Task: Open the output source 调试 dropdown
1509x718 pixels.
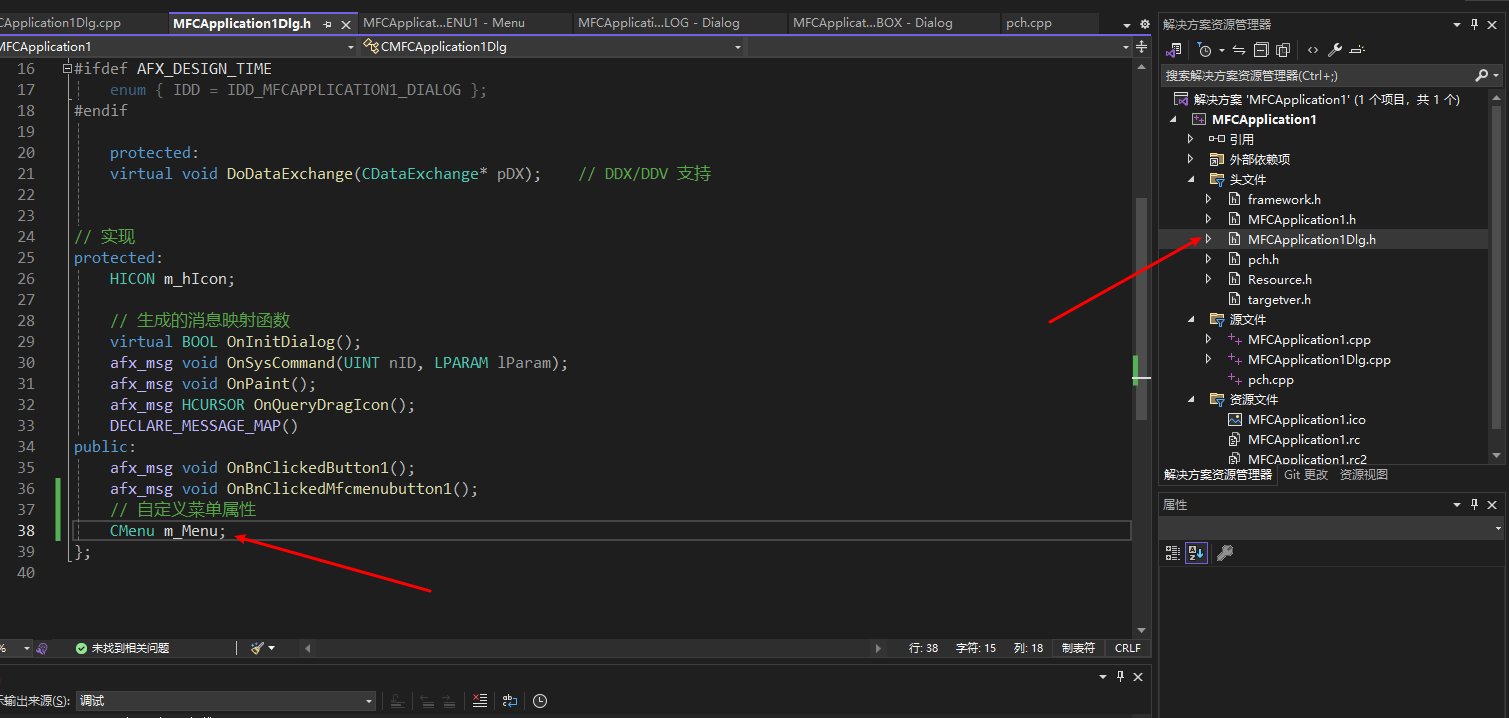Action: [226, 701]
